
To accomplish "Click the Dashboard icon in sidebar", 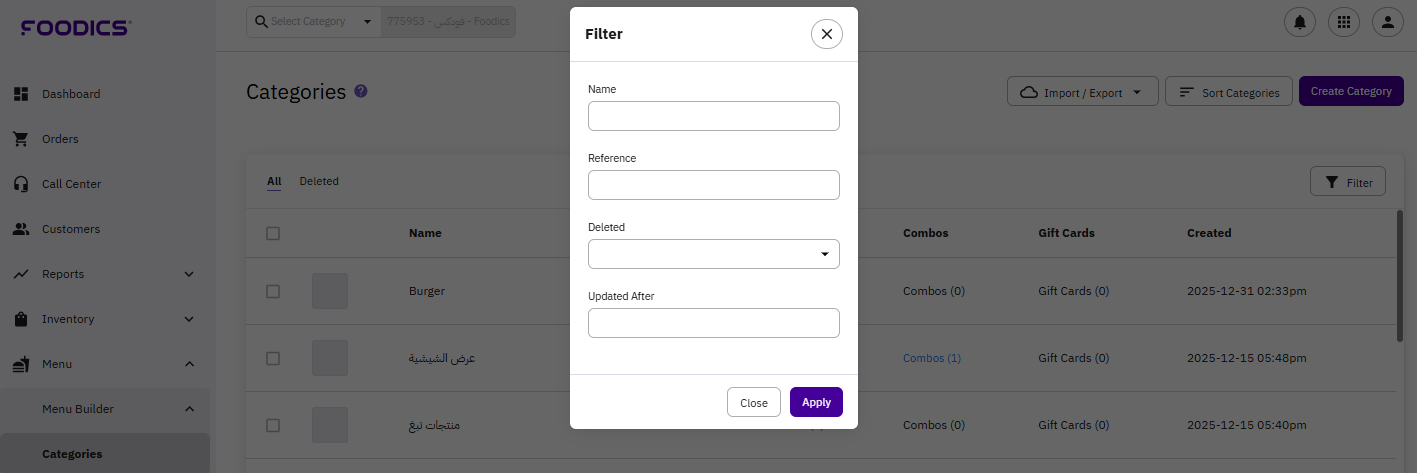I will 20,94.
